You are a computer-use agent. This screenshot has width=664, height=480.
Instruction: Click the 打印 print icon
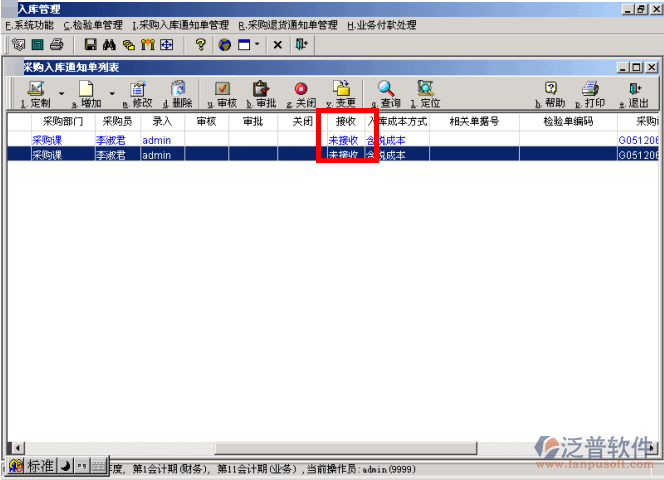[590, 88]
